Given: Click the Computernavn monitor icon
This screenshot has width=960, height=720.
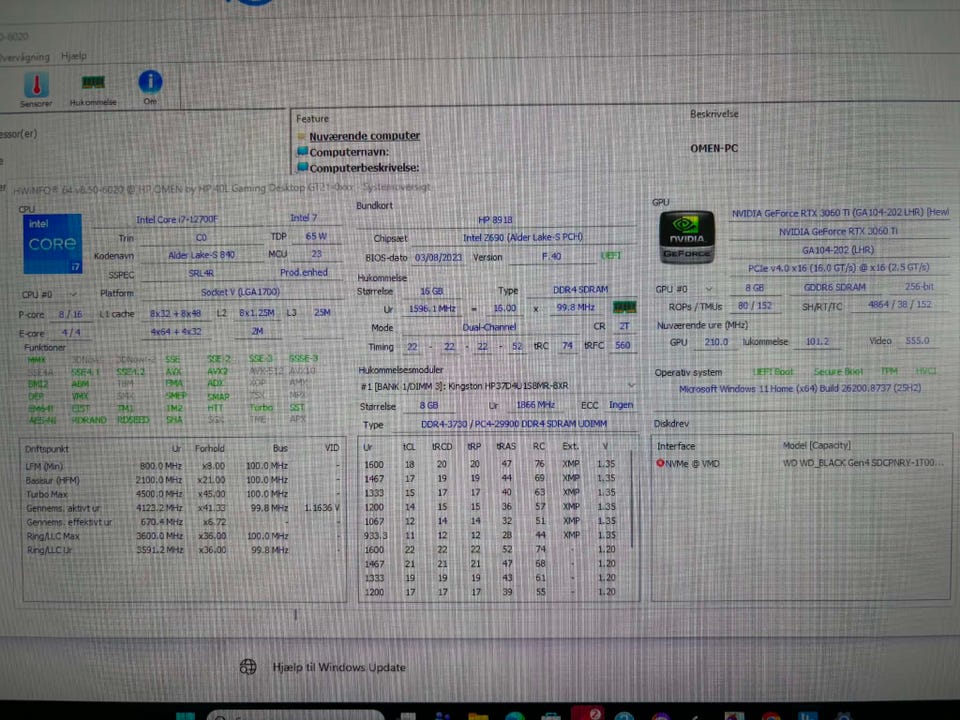Looking at the screenshot, I should 302,151.
